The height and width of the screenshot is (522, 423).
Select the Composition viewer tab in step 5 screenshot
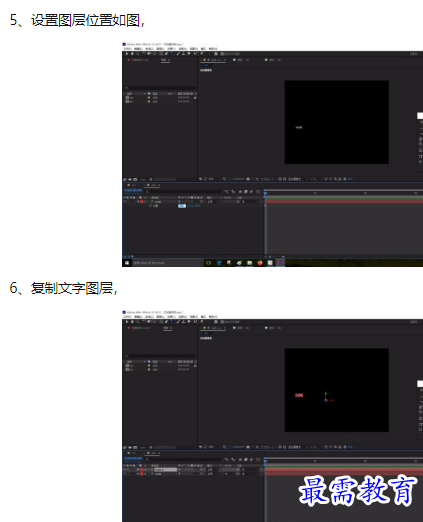tap(213, 60)
